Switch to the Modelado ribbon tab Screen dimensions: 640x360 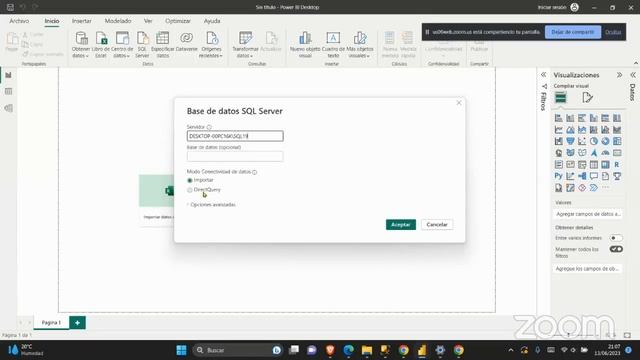118,21
